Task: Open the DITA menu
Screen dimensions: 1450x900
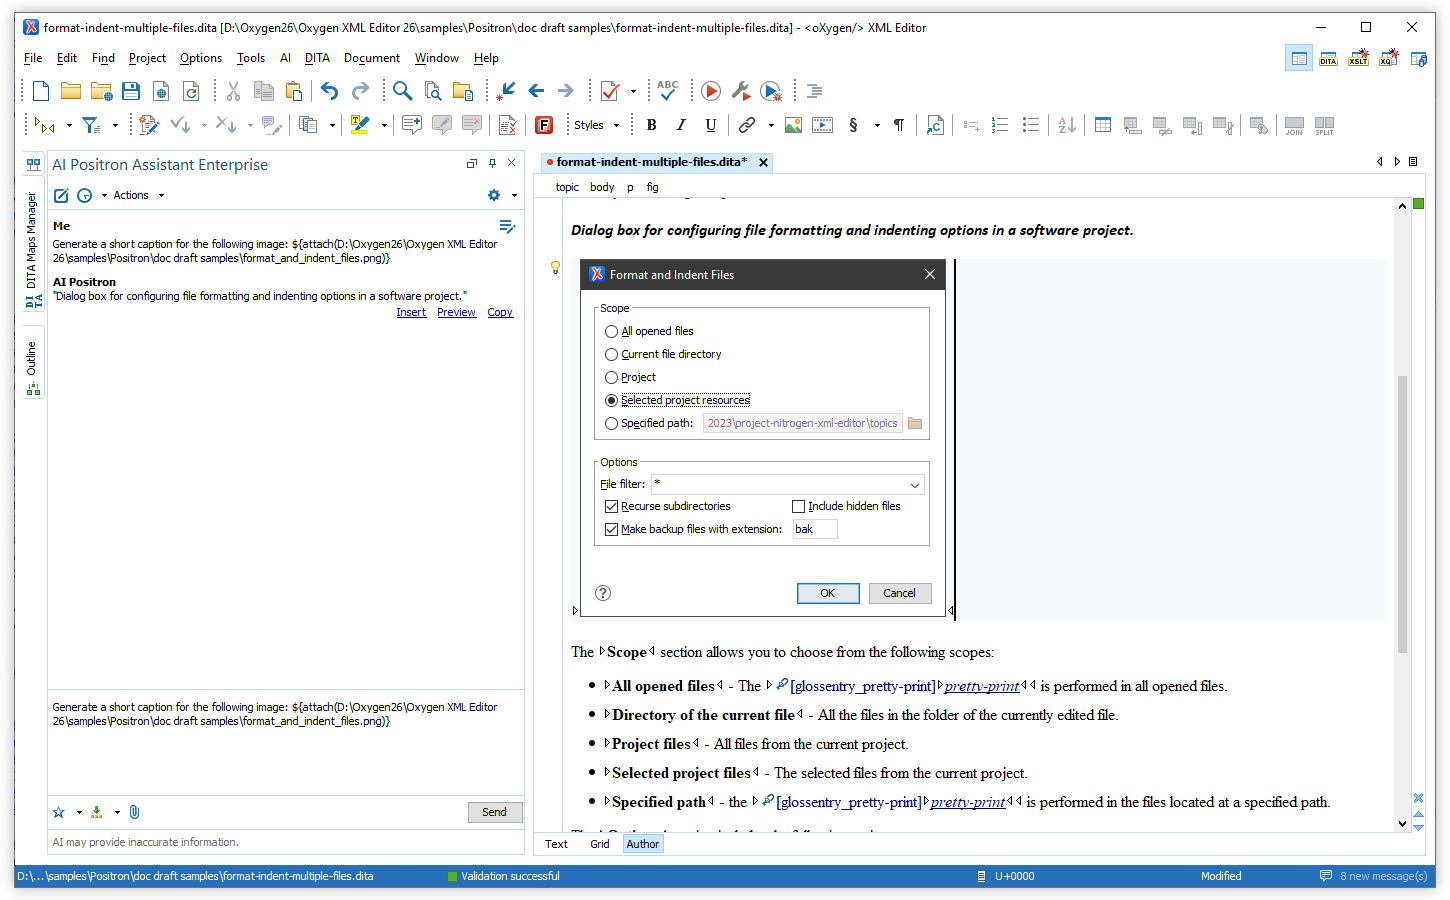Action: point(317,58)
